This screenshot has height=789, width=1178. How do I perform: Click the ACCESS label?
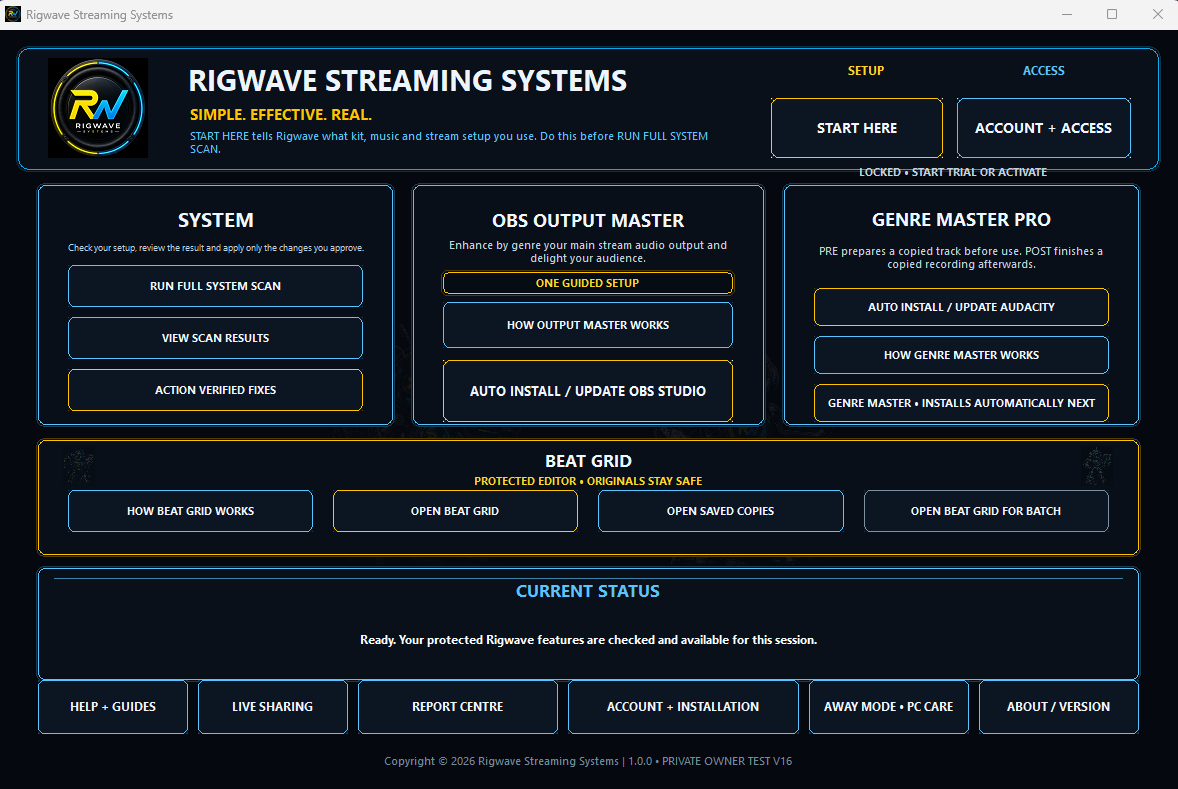pos(1044,71)
